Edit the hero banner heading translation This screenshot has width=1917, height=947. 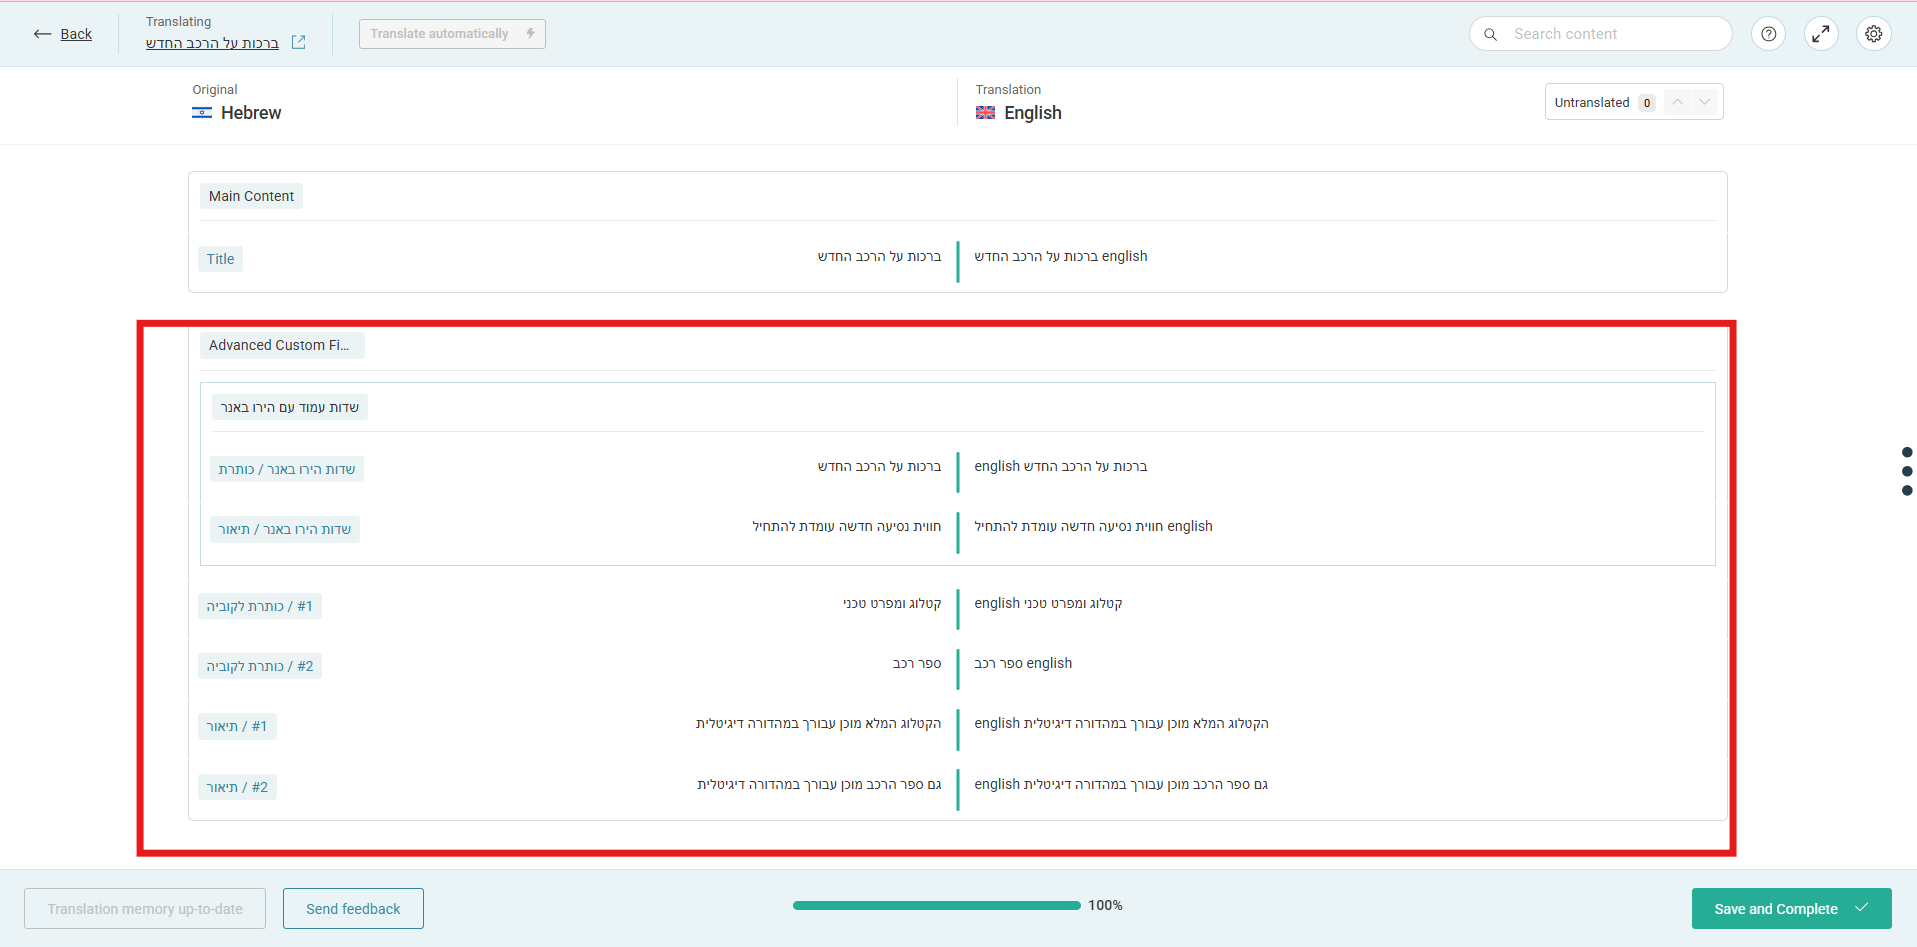pos(1061,467)
